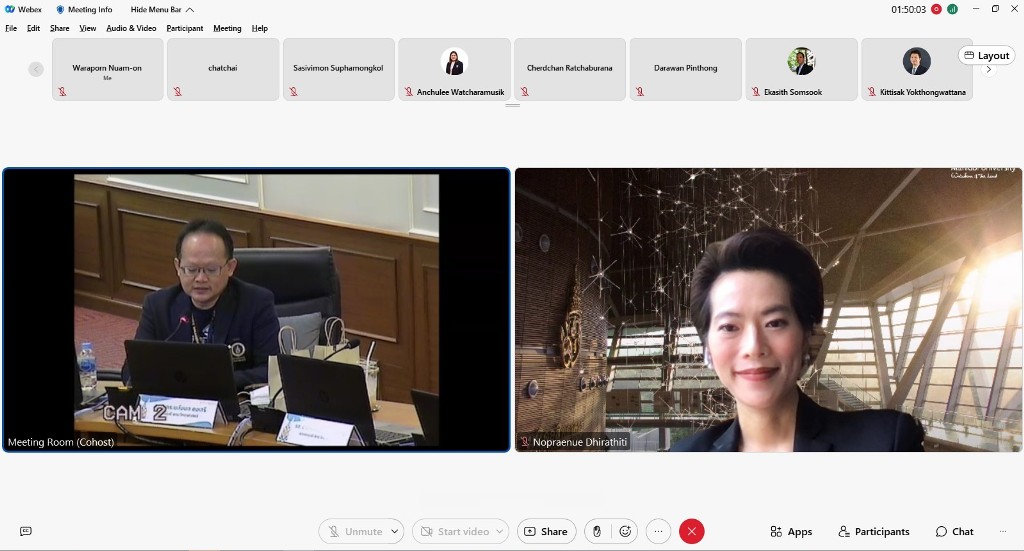This screenshot has width=1024, height=551.
Task: Open the Audio & Video menu
Action: 131,28
